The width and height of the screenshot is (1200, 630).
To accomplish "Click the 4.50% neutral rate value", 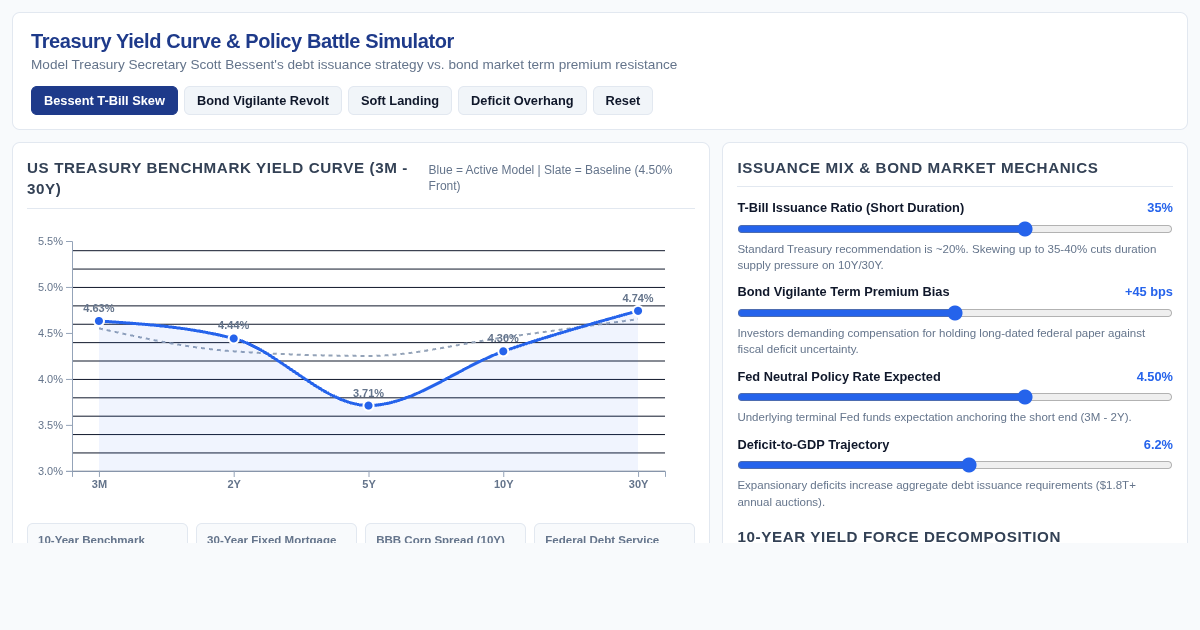I will click(1154, 377).
